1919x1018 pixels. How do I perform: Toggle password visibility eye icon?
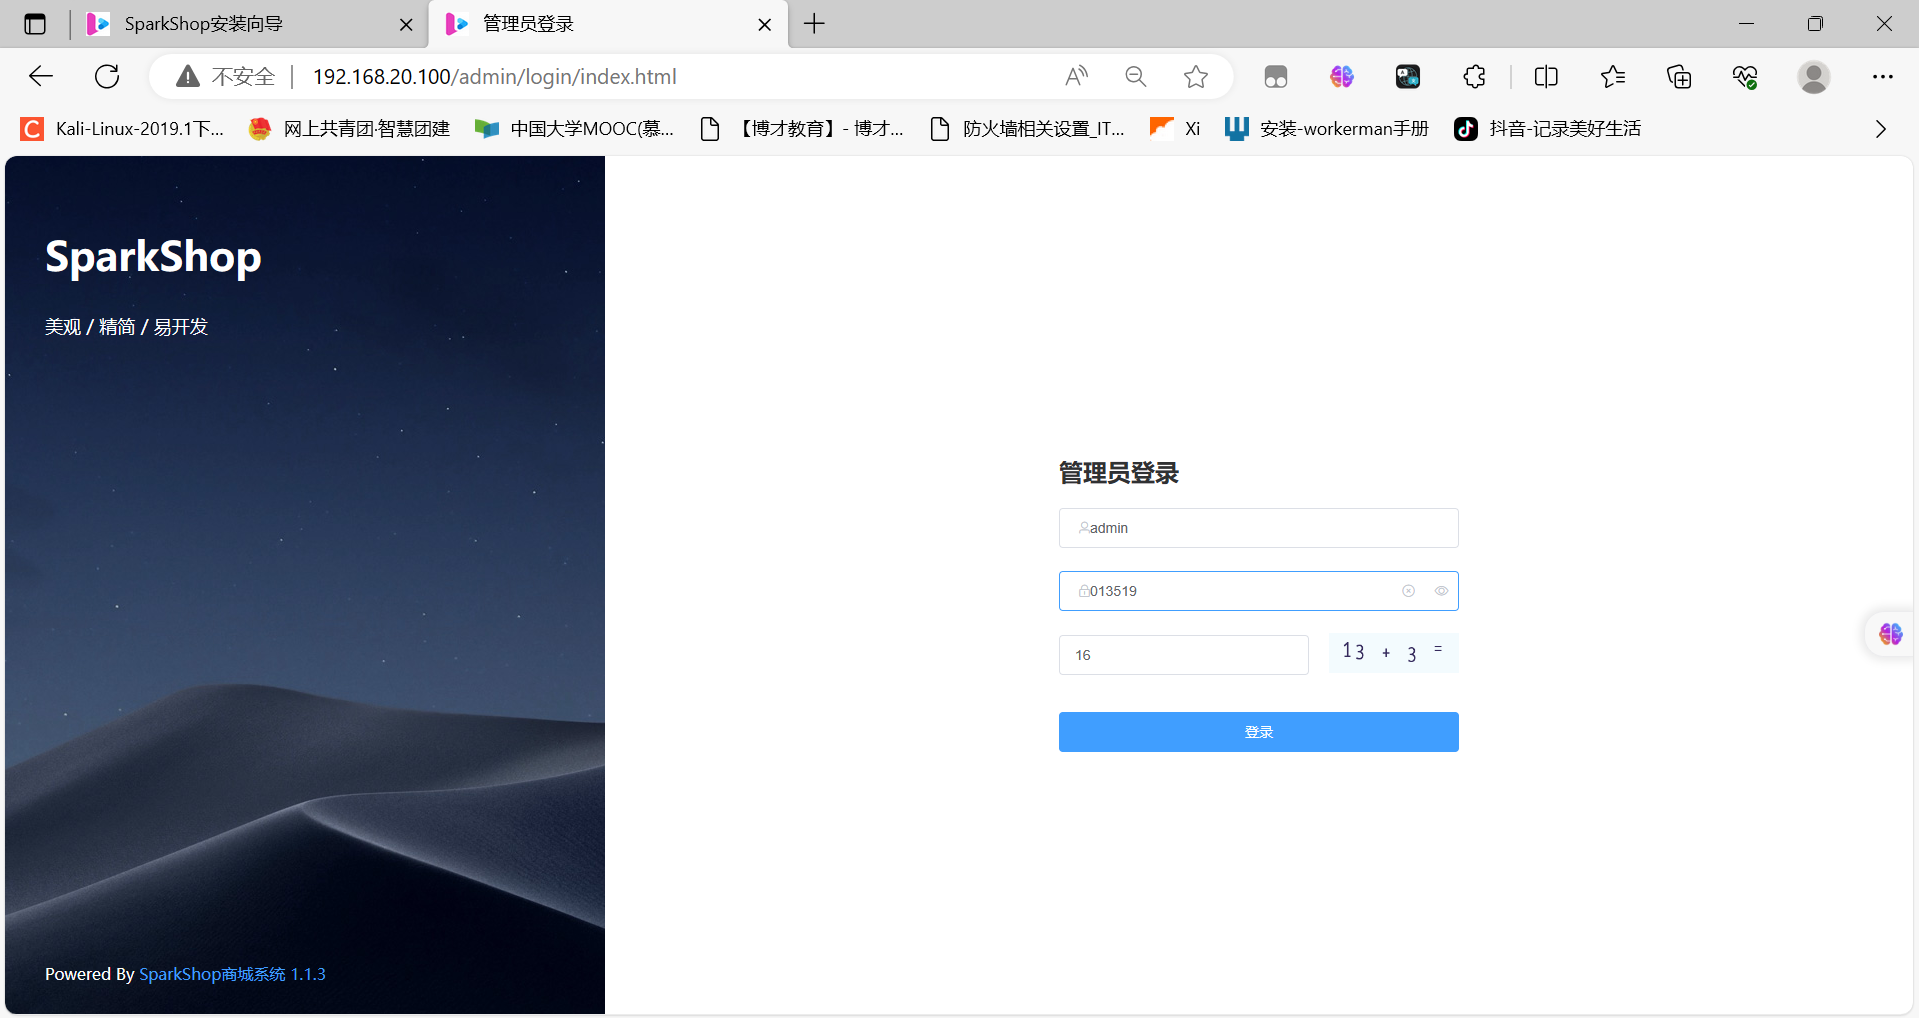1441,591
